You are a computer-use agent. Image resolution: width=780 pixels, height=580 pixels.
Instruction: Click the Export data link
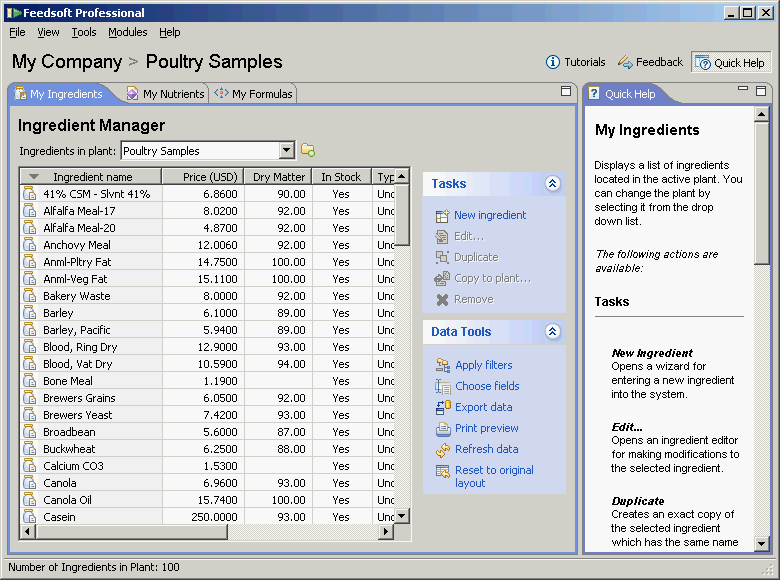[484, 407]
